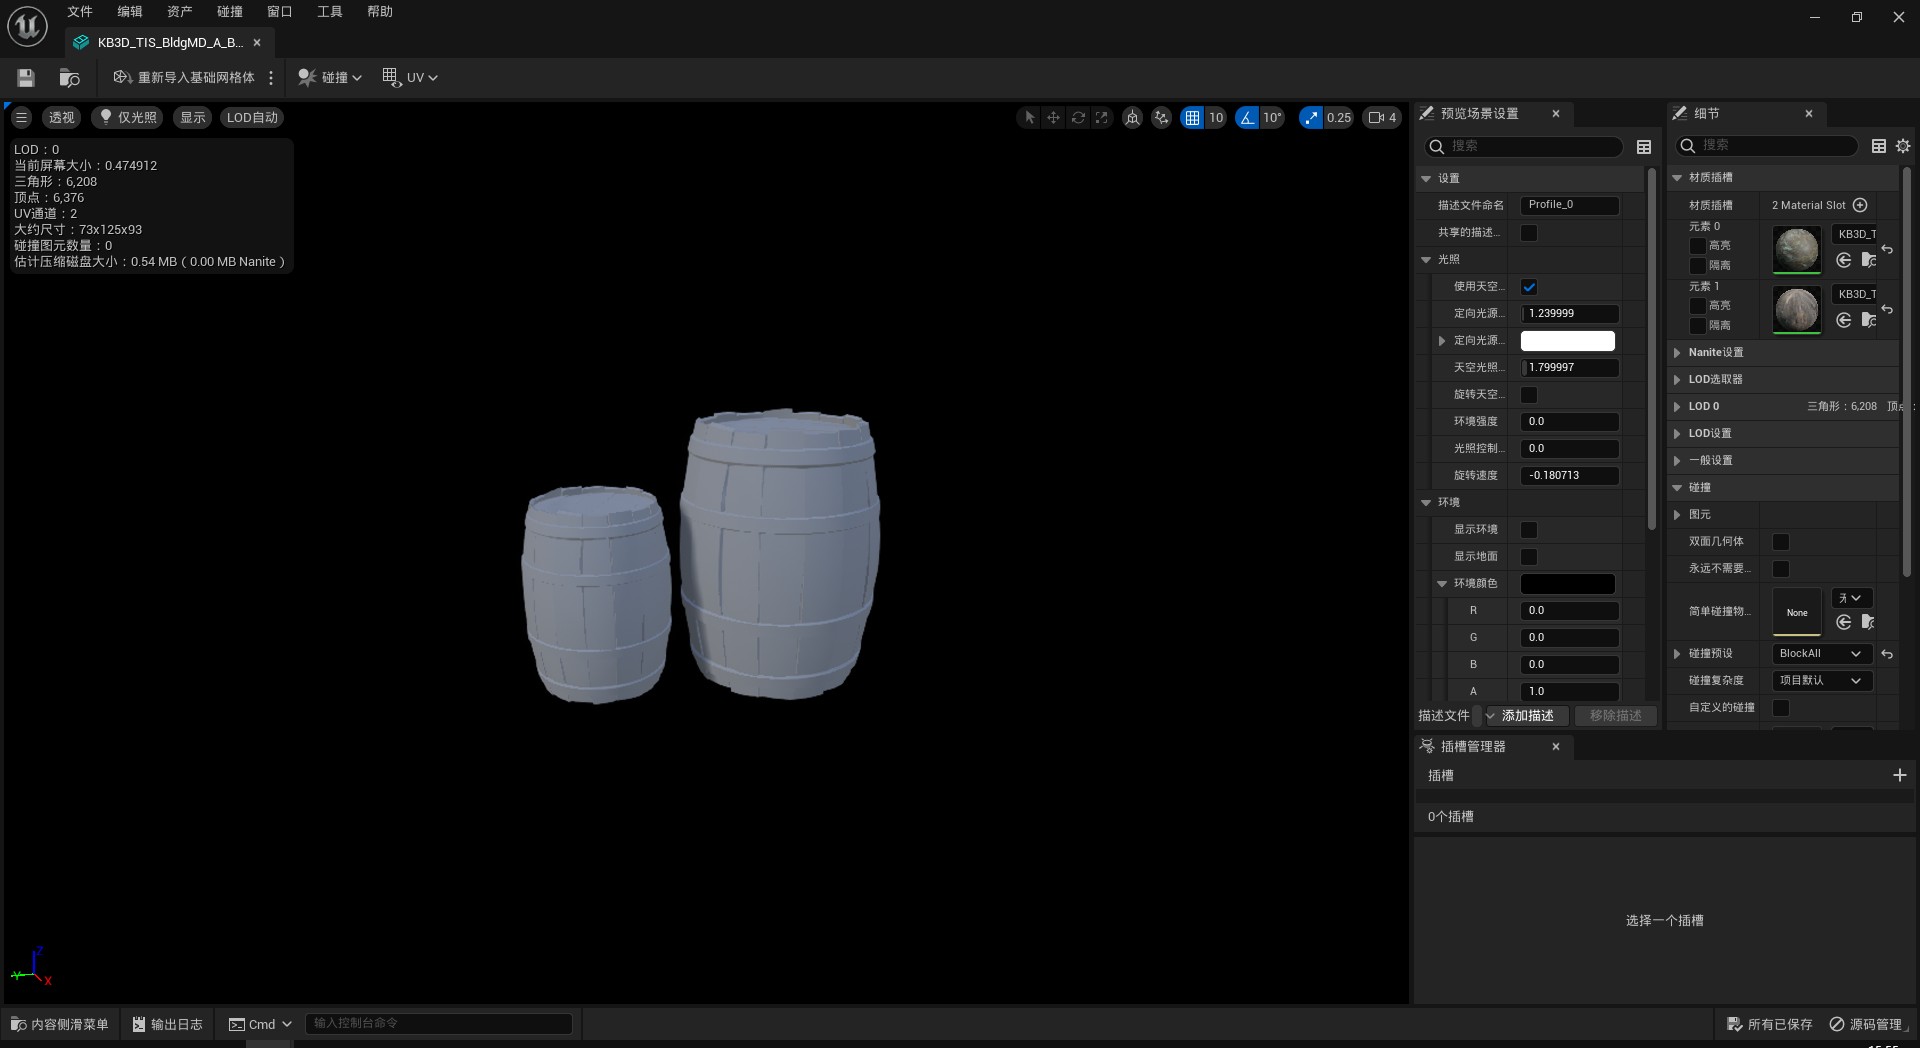
Task: Click the white directional light color swatch
Action: coord(1567,341)
